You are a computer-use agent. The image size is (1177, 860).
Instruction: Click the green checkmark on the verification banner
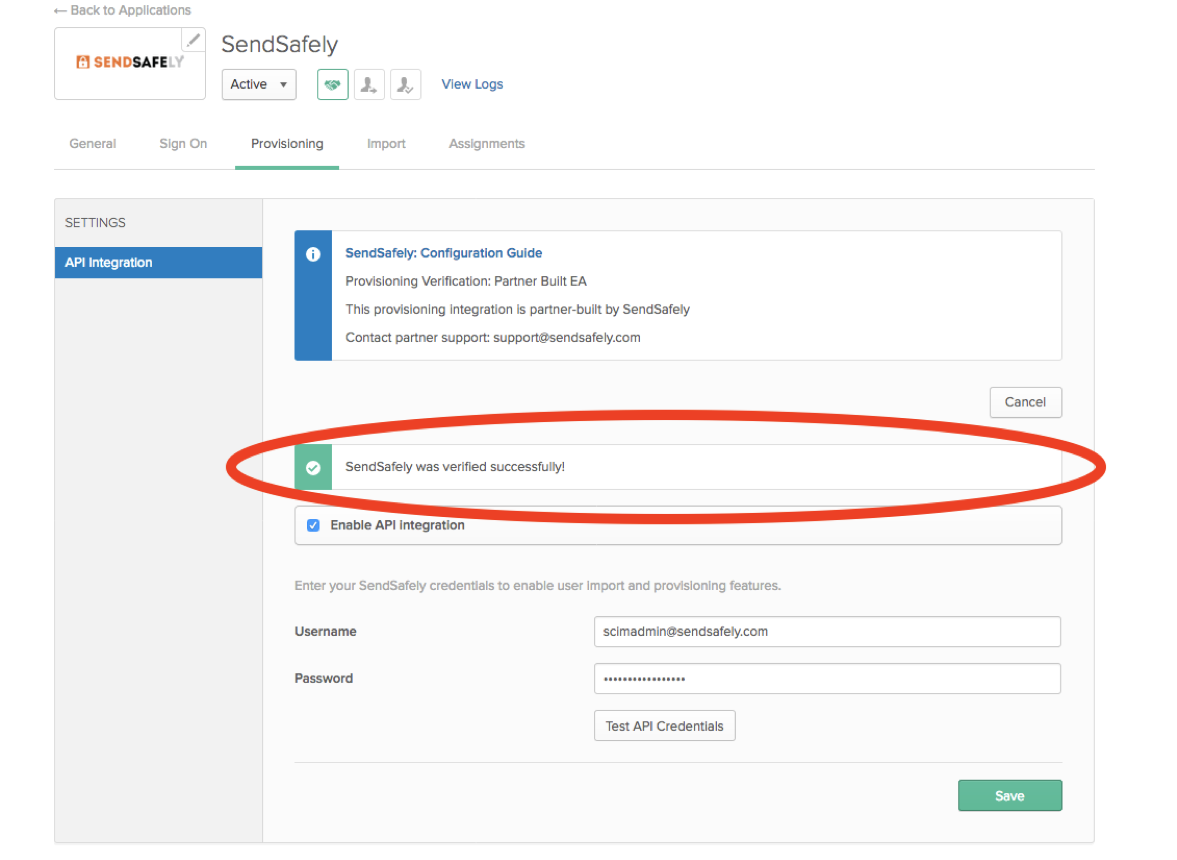[x=313, y=467]
